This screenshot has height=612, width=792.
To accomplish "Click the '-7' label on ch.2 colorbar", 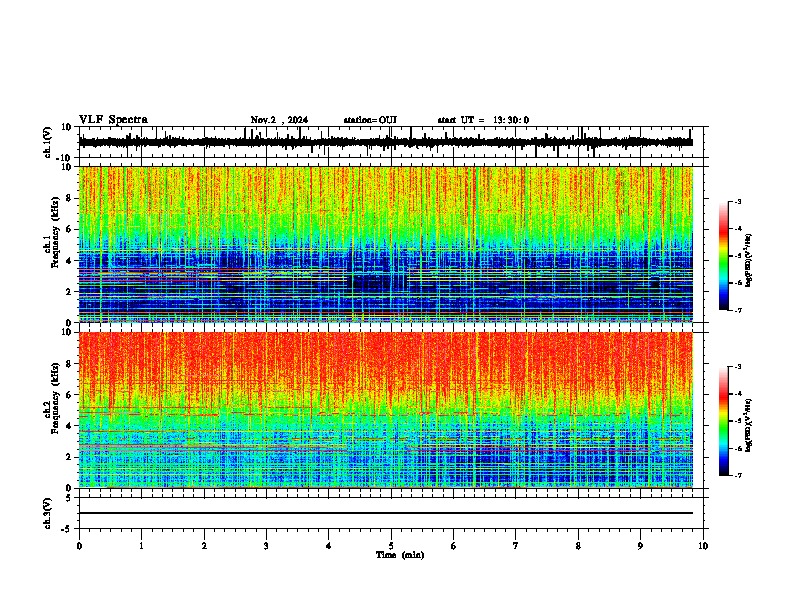I will coord(737,476).
